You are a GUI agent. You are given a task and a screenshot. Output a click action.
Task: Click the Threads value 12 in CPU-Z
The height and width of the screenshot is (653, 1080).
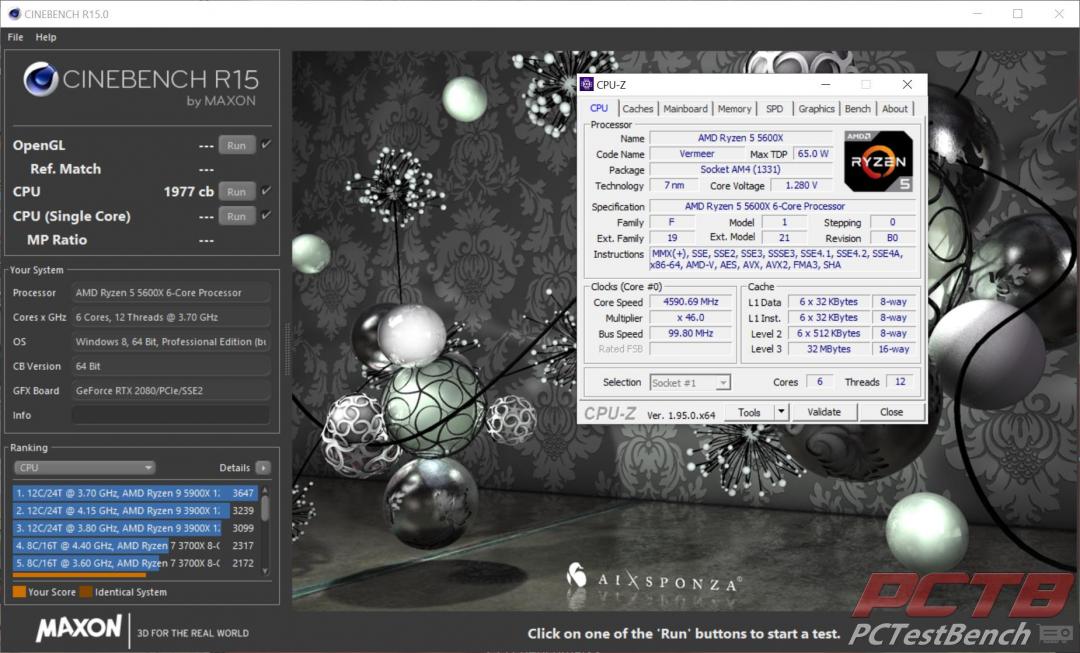900,382
